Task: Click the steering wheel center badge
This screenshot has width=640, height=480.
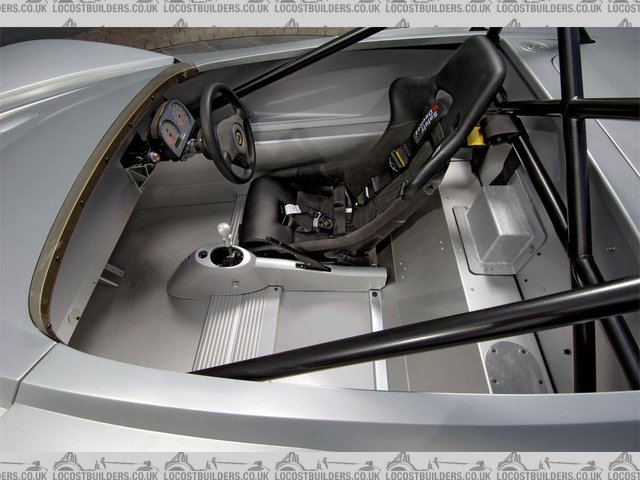Action: [x=238, y=136]
